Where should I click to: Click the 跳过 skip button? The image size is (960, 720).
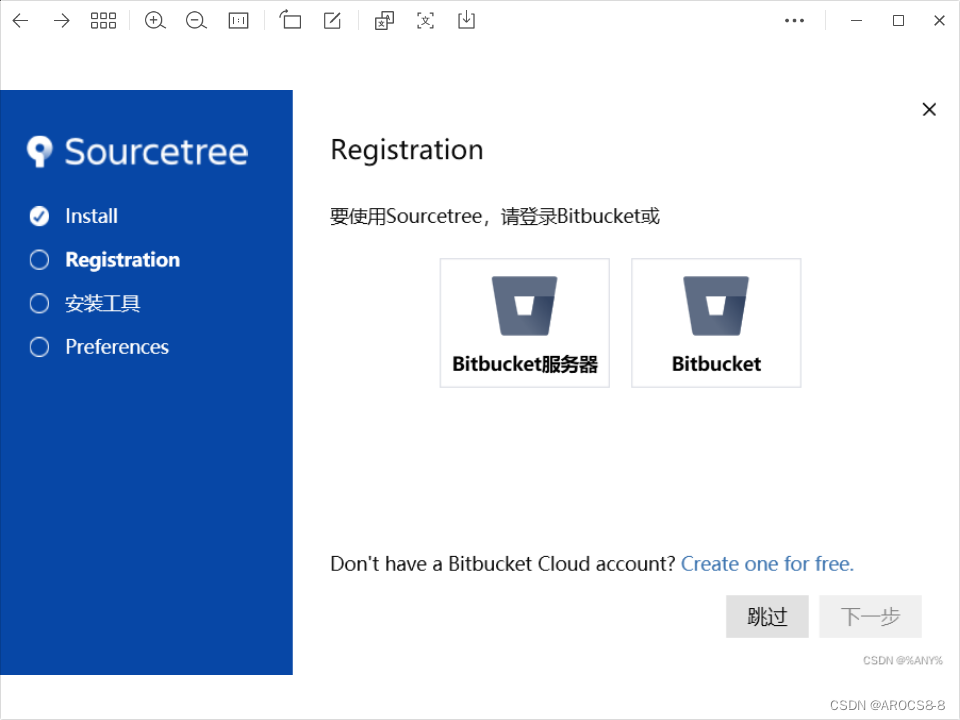click(766, 616)
